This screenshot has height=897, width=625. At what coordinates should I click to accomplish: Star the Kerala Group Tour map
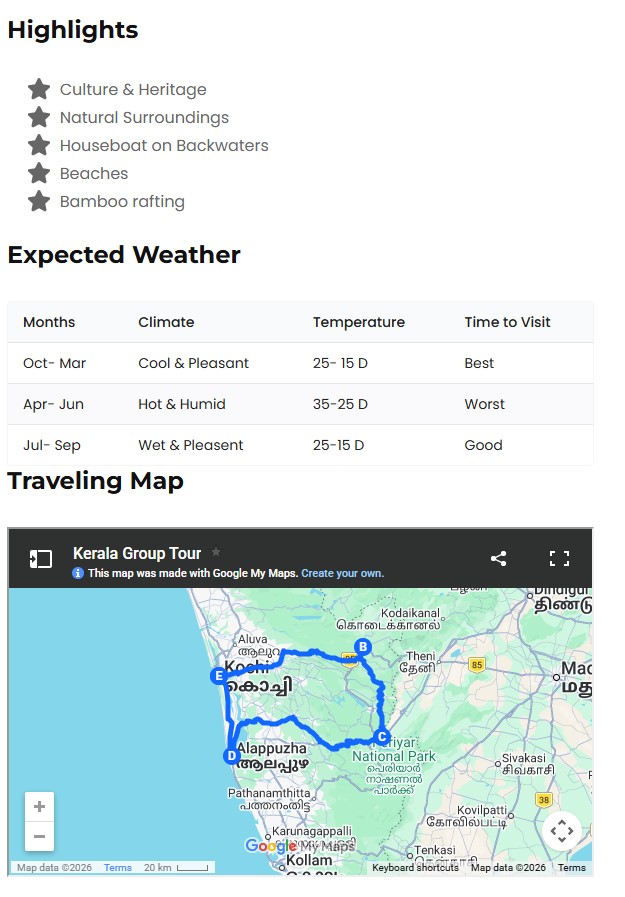tap(215, 552)
